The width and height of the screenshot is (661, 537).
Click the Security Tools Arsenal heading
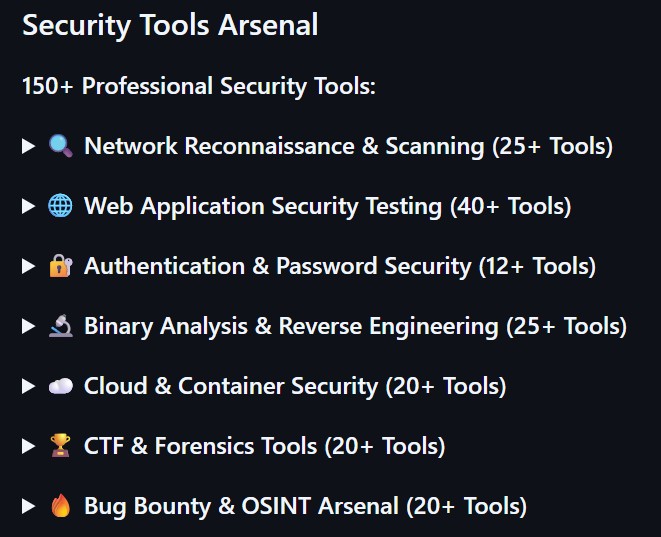point(170,26)
